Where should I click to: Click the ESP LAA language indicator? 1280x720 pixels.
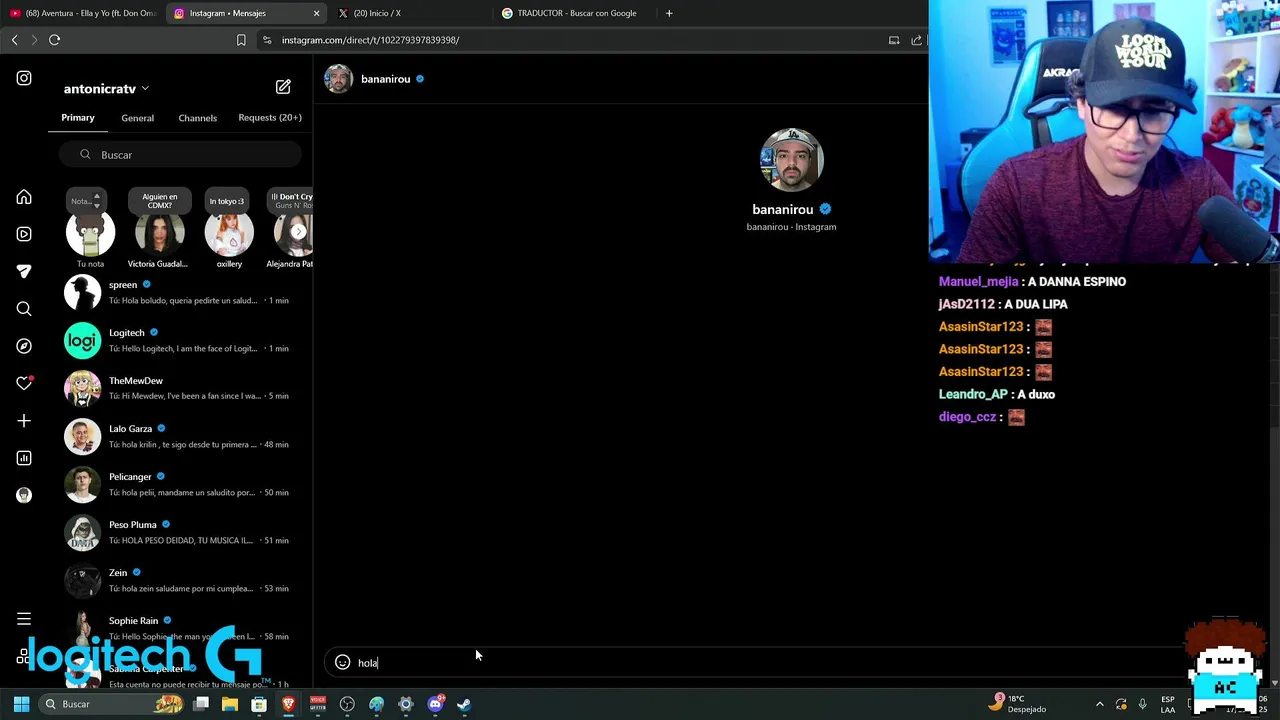point(1168,704)
